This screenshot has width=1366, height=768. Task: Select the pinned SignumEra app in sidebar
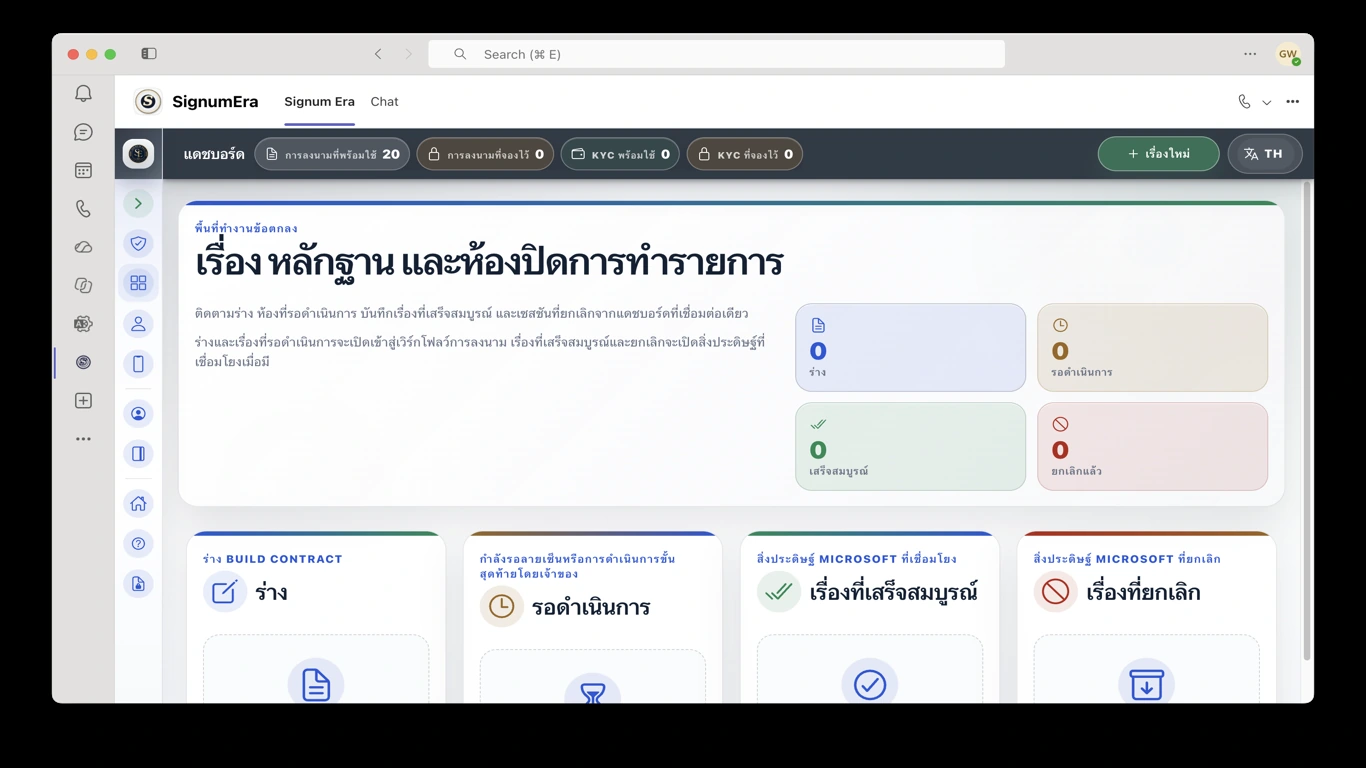coord(83,362)
